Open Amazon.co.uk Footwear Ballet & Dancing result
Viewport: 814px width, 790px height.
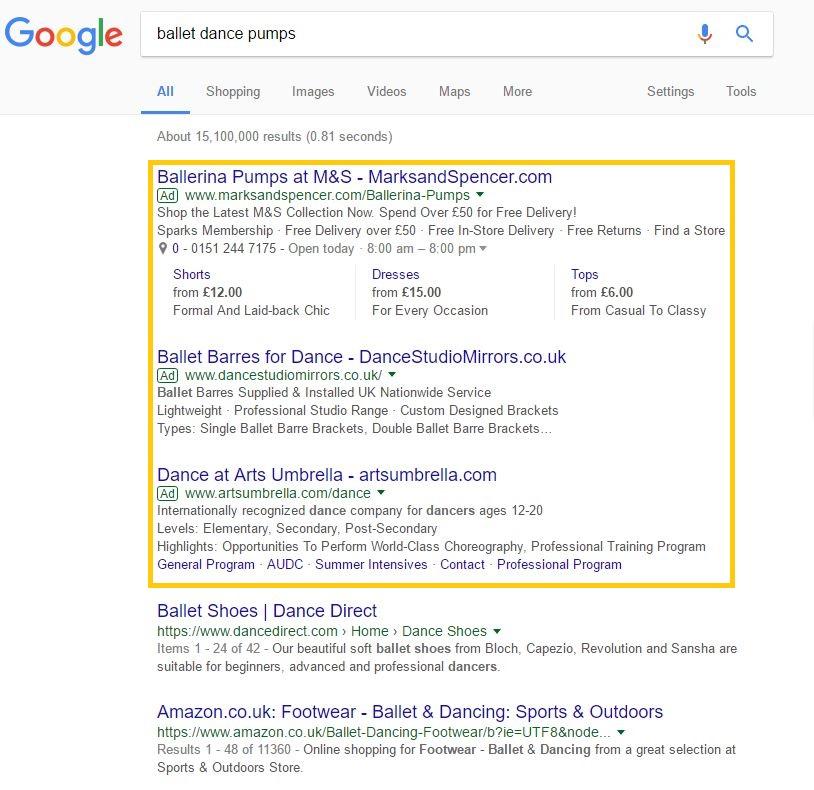click(410, 712)
